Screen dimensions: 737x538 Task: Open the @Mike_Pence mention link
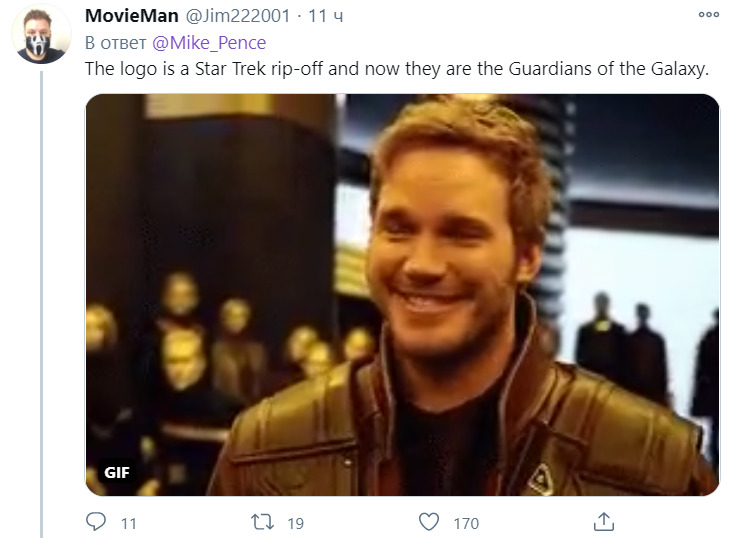[209, 43]
